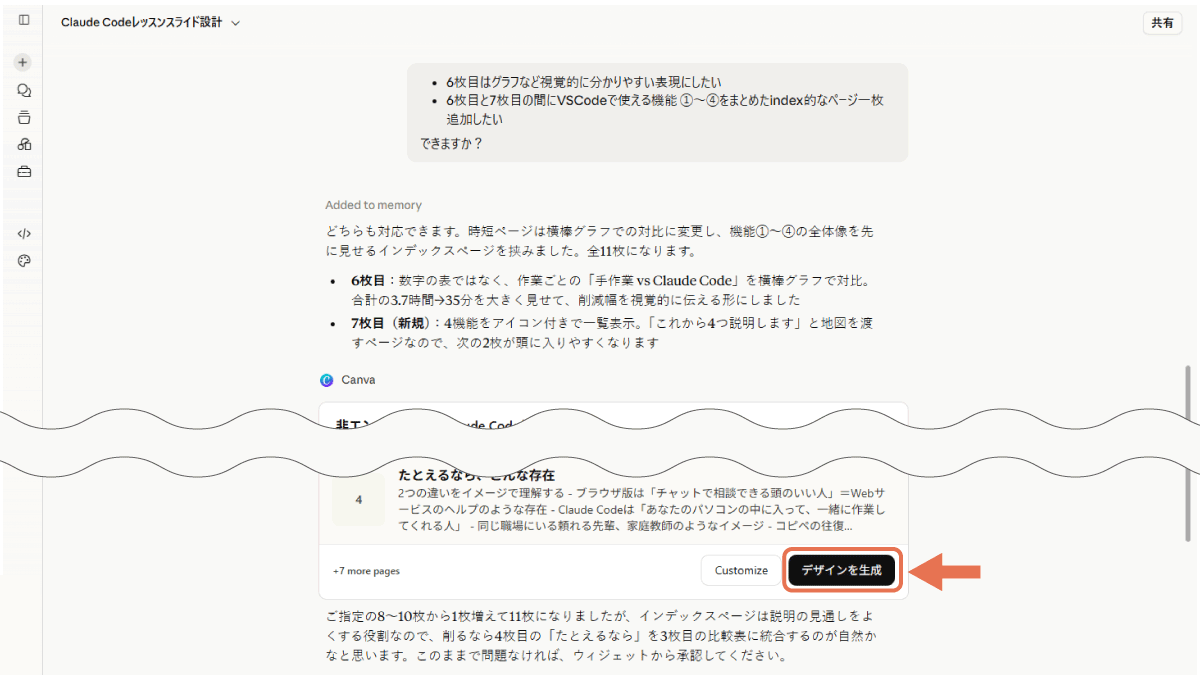The height and width of the screenshot is (675, 1200).
Task: Click the できますか？ line in user message
Action: pyautogui.click(x=452, y=143)
